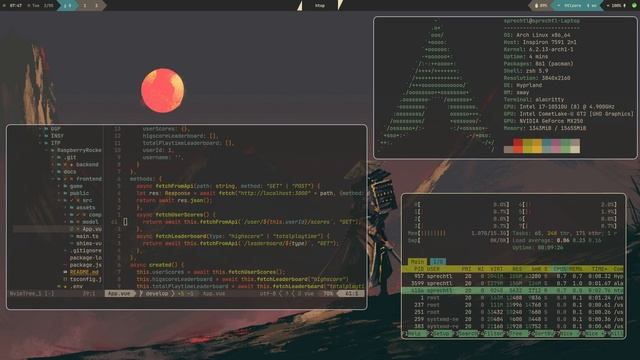The width and height of the screenshot is (640, 360).
Task: Click the green power icon in top bar
Action: click(x=635, y=6)
